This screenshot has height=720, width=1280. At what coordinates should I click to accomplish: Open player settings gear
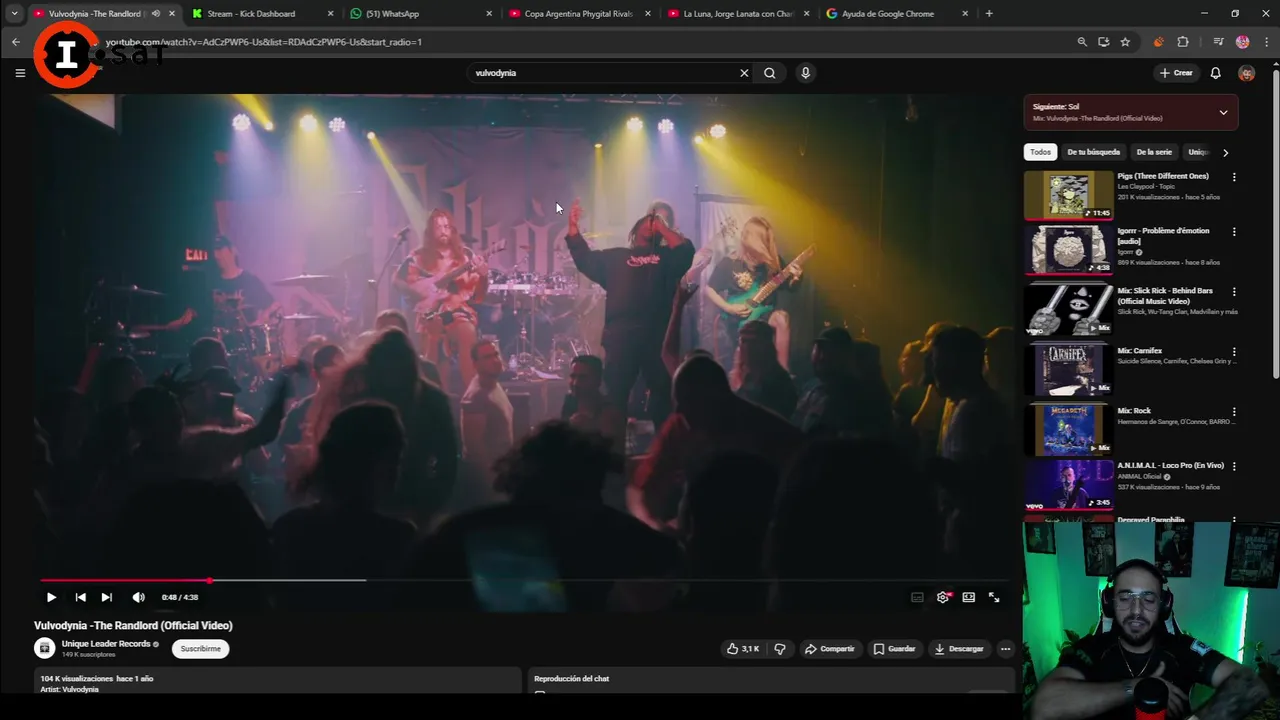point(943,597)
